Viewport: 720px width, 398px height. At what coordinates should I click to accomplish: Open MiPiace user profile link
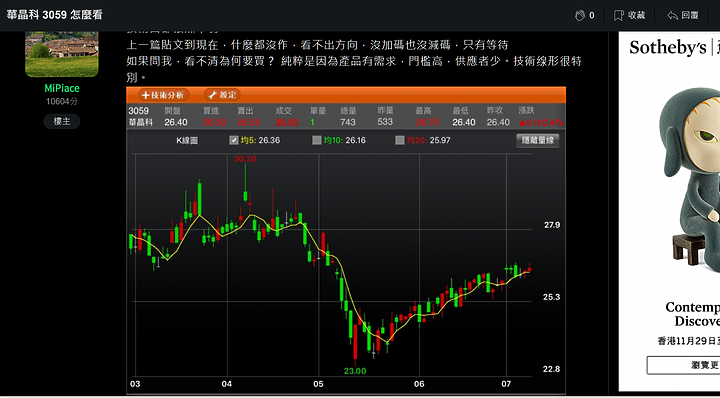(x=62, y=88)
